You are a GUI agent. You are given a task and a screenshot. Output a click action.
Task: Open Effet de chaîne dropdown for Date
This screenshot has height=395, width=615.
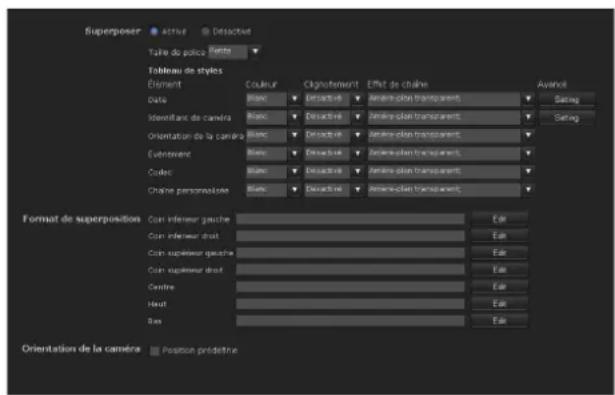451,99
